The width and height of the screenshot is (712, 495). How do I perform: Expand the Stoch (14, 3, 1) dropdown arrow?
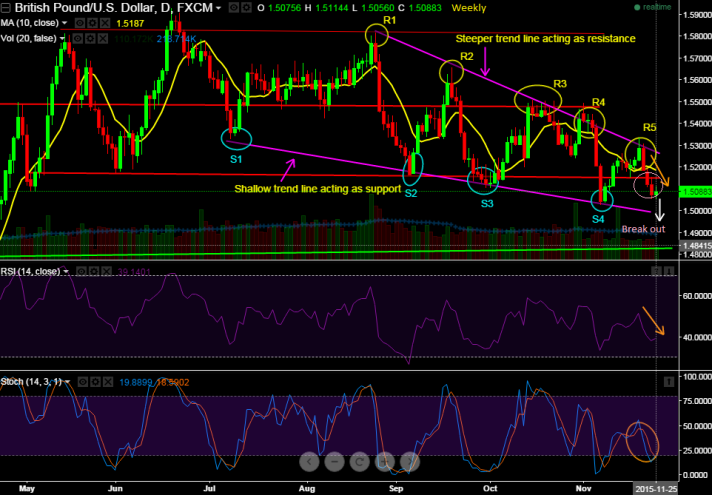[68, 382]
